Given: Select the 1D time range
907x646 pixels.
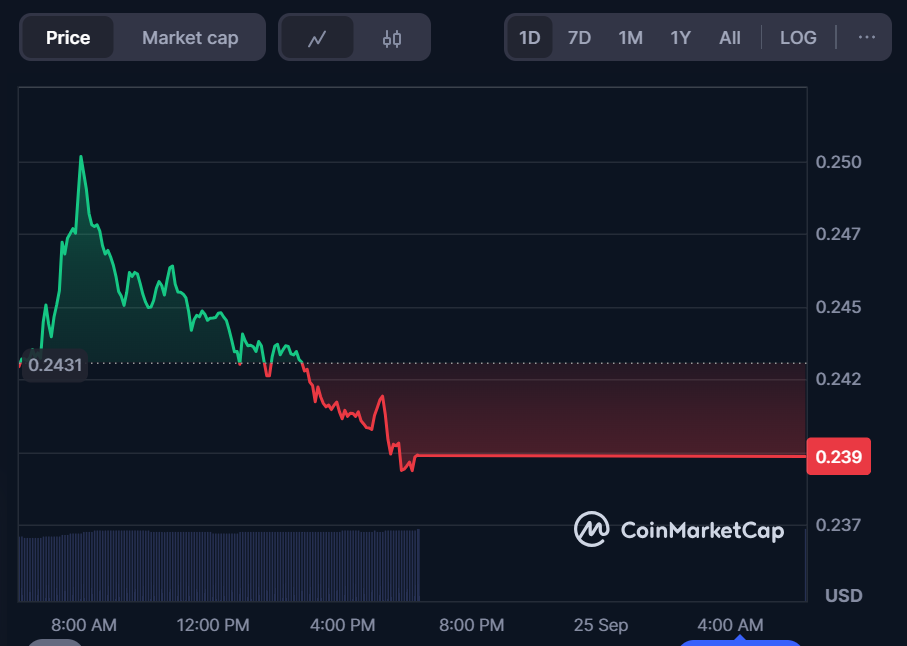Looking at the screenshot, I should tap(529, 38).
